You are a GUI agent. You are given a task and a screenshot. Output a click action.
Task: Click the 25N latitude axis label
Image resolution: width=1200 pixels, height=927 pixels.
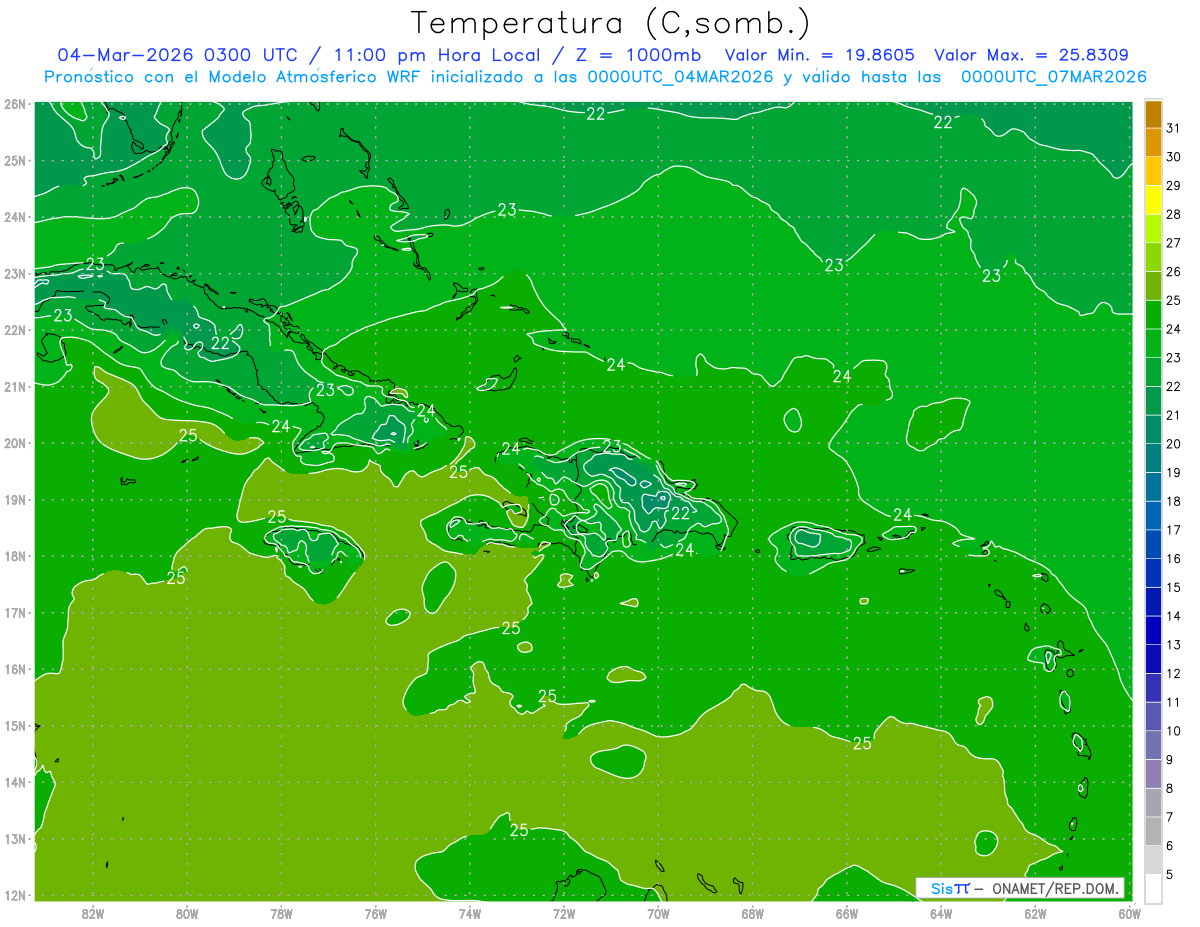14,160
